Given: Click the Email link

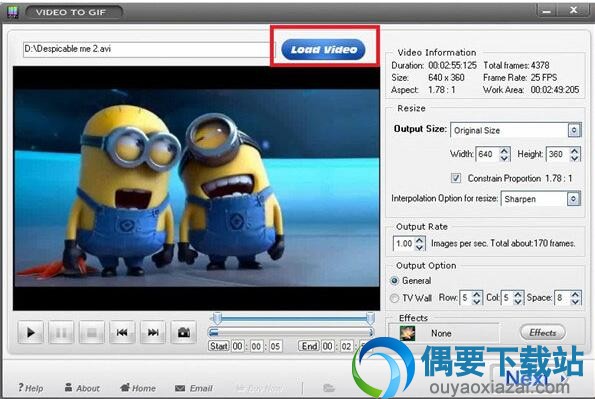Looking at the screenshot, I should (x=194, y=388).
